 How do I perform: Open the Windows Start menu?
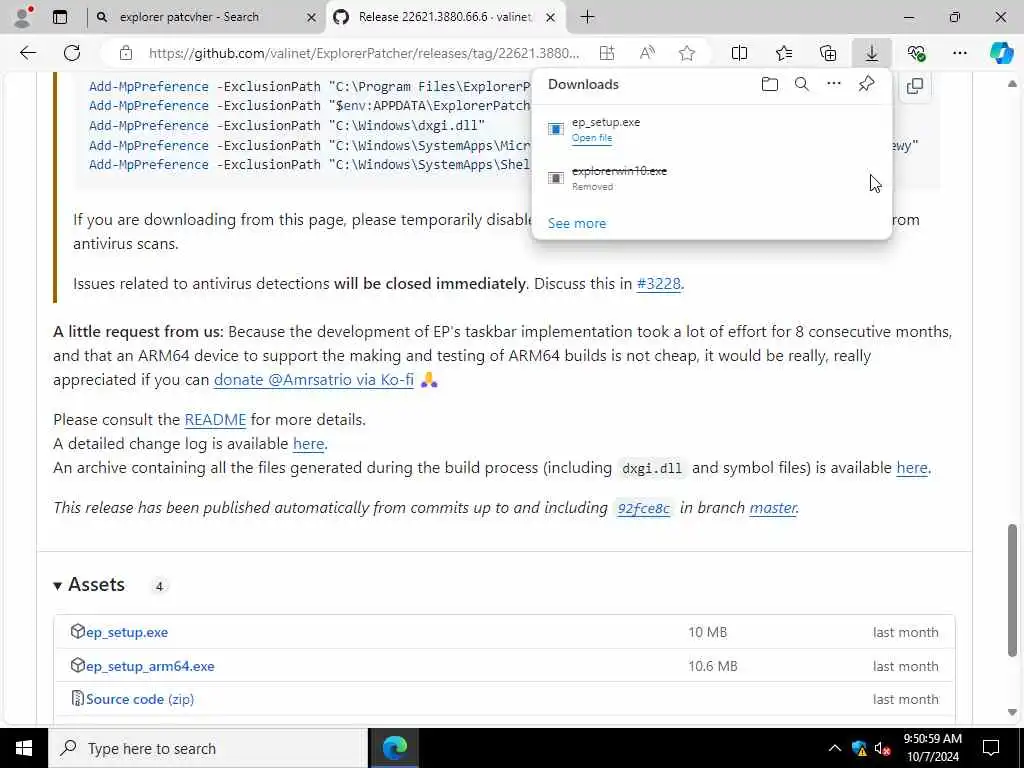click(x=24, y=748)
